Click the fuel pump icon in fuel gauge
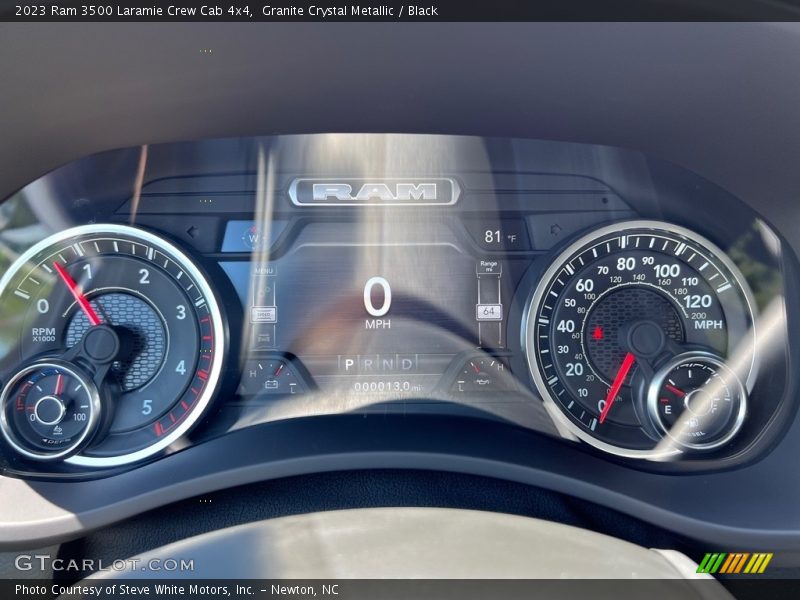The width and height of the screenshot is (800, 600). 694,420
